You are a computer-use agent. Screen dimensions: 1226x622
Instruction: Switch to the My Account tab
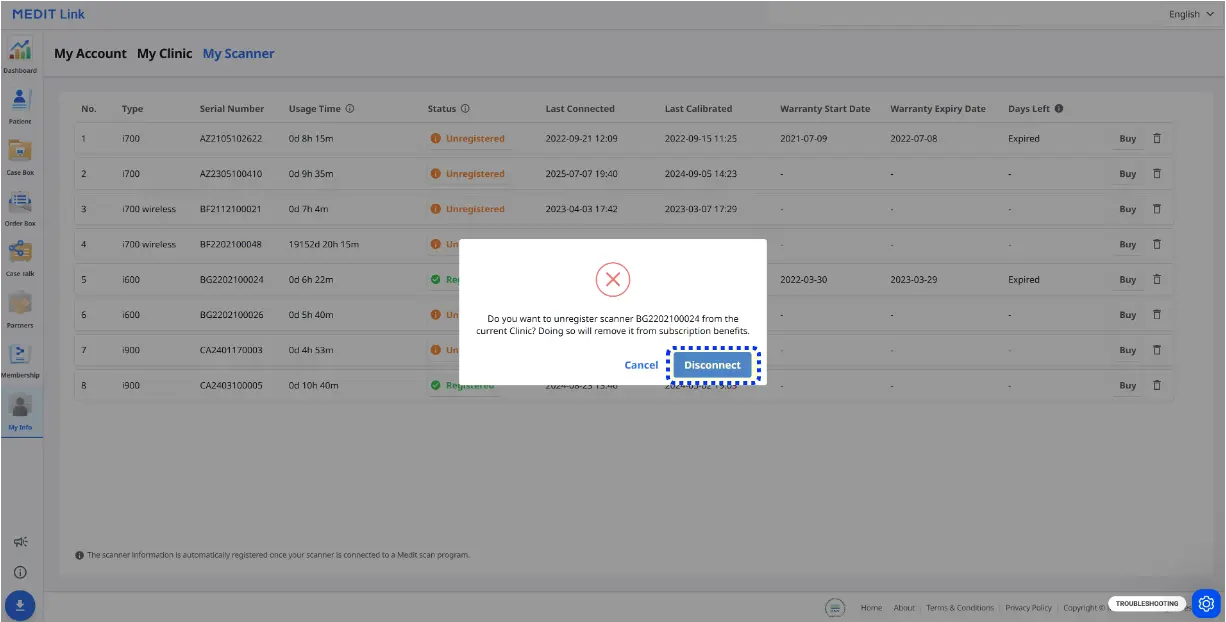(90, 54)
